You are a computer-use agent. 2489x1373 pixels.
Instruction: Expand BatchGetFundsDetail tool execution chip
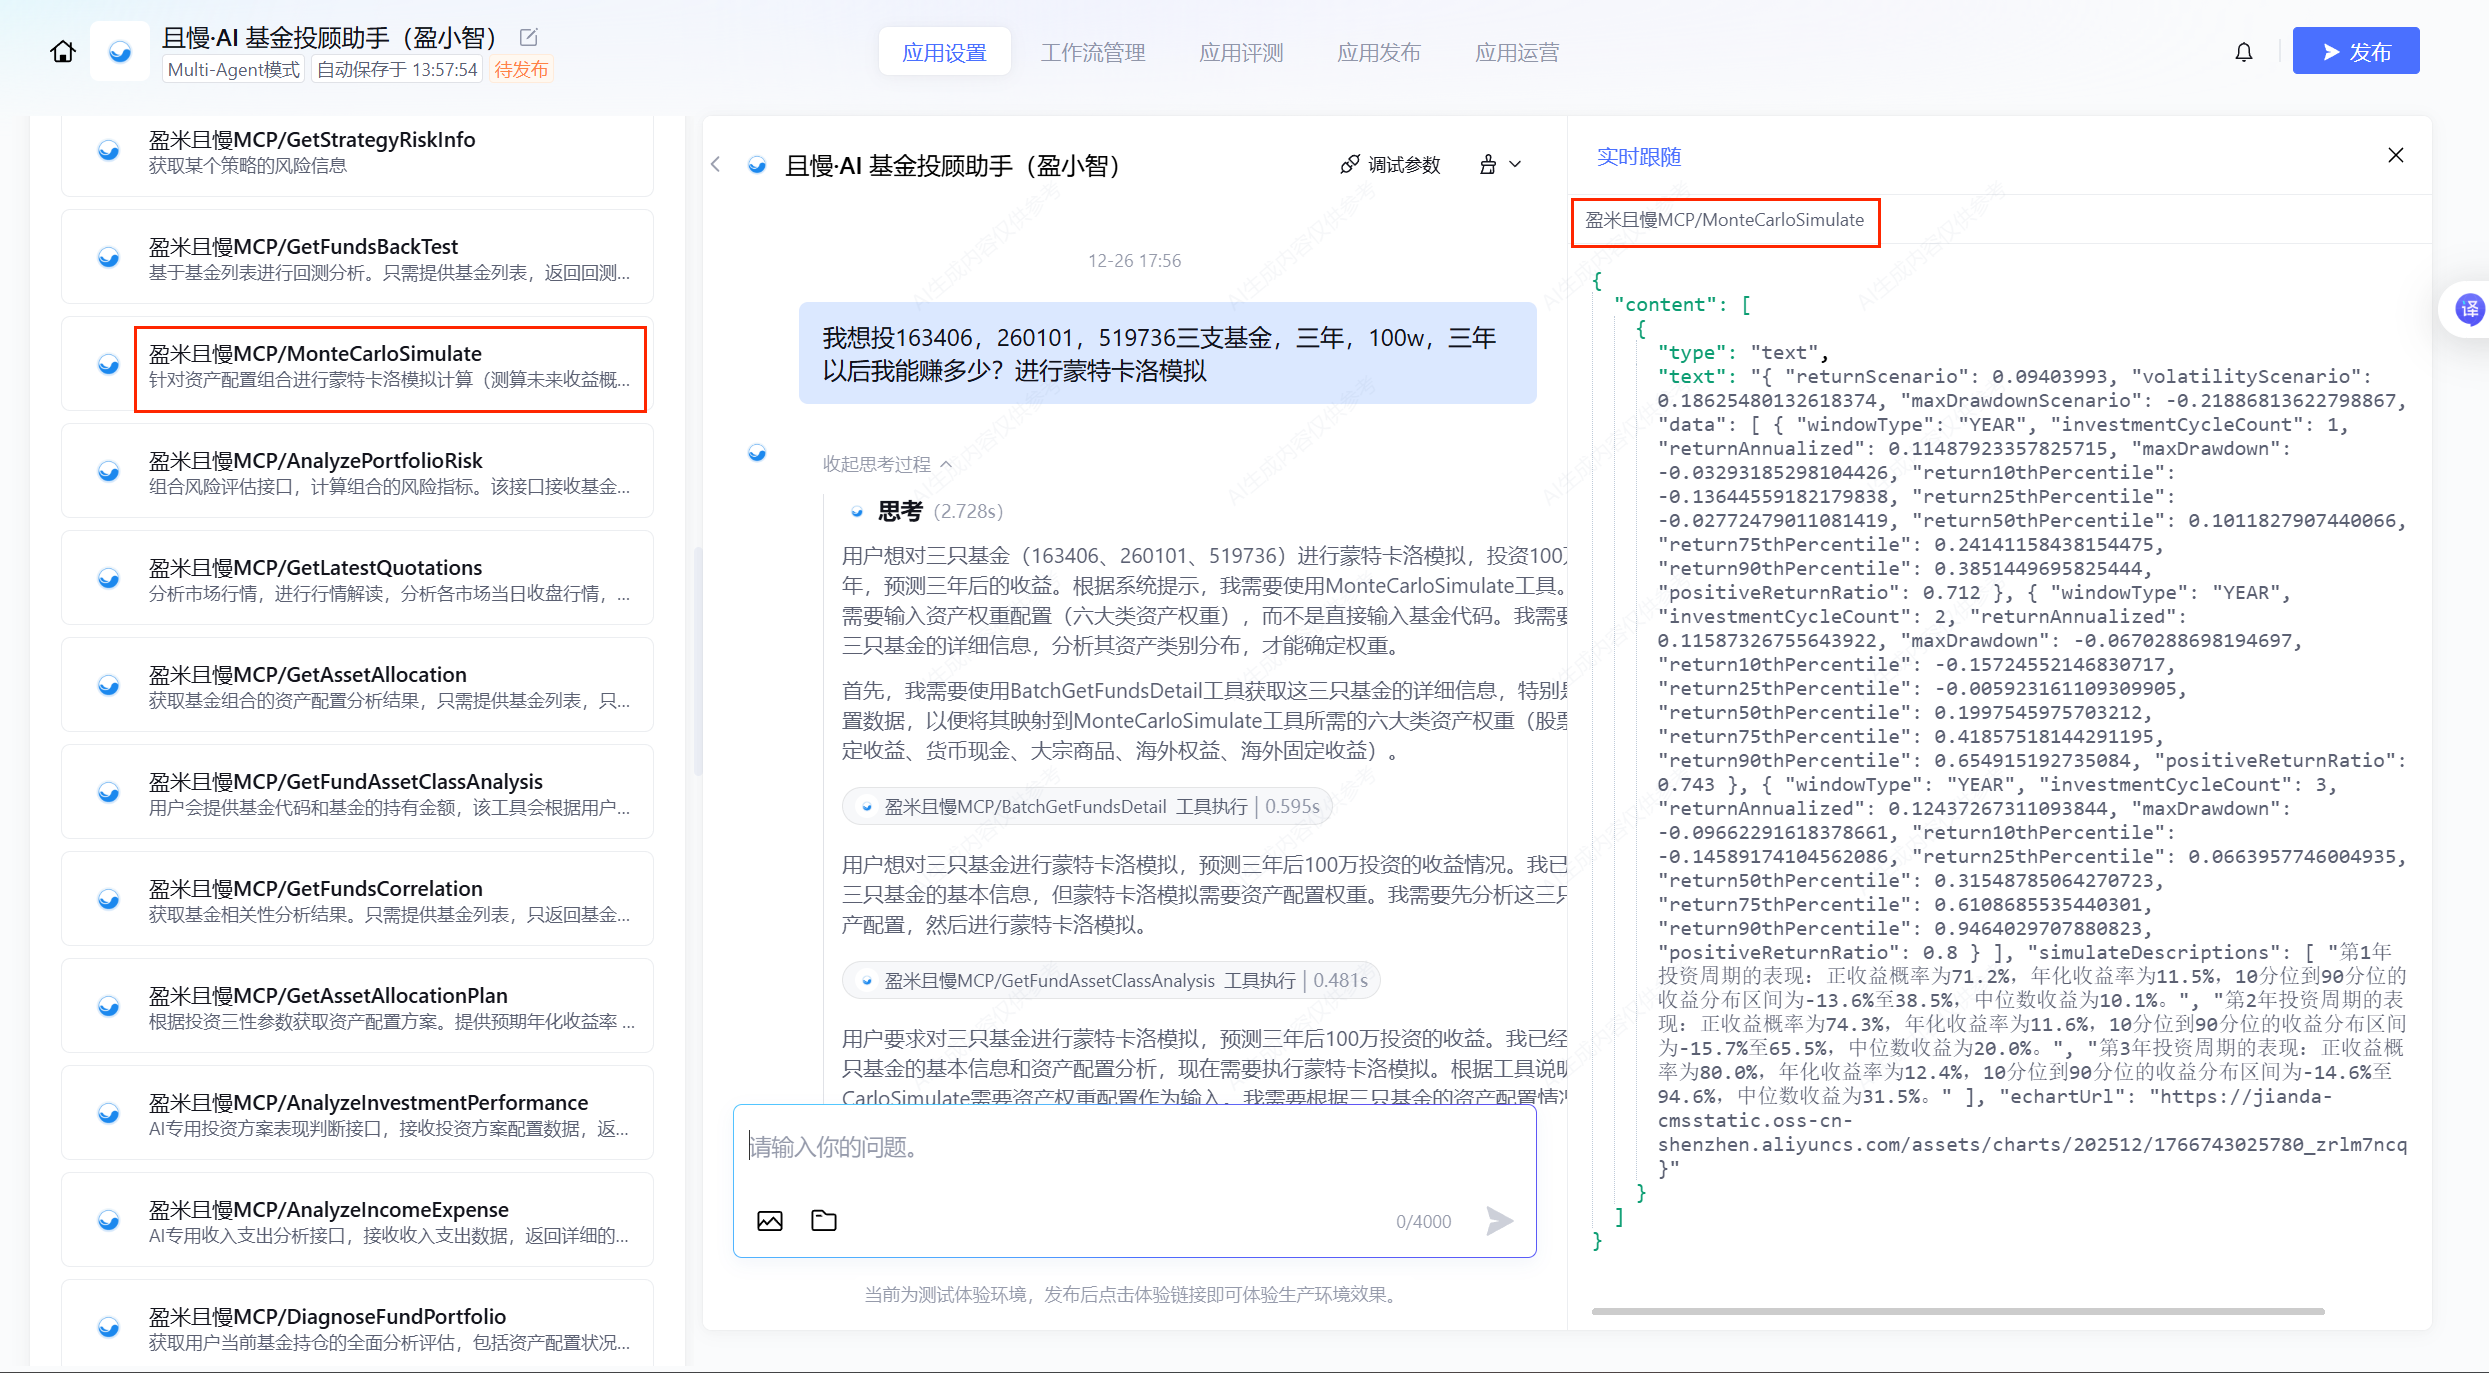coord(1086,806)
